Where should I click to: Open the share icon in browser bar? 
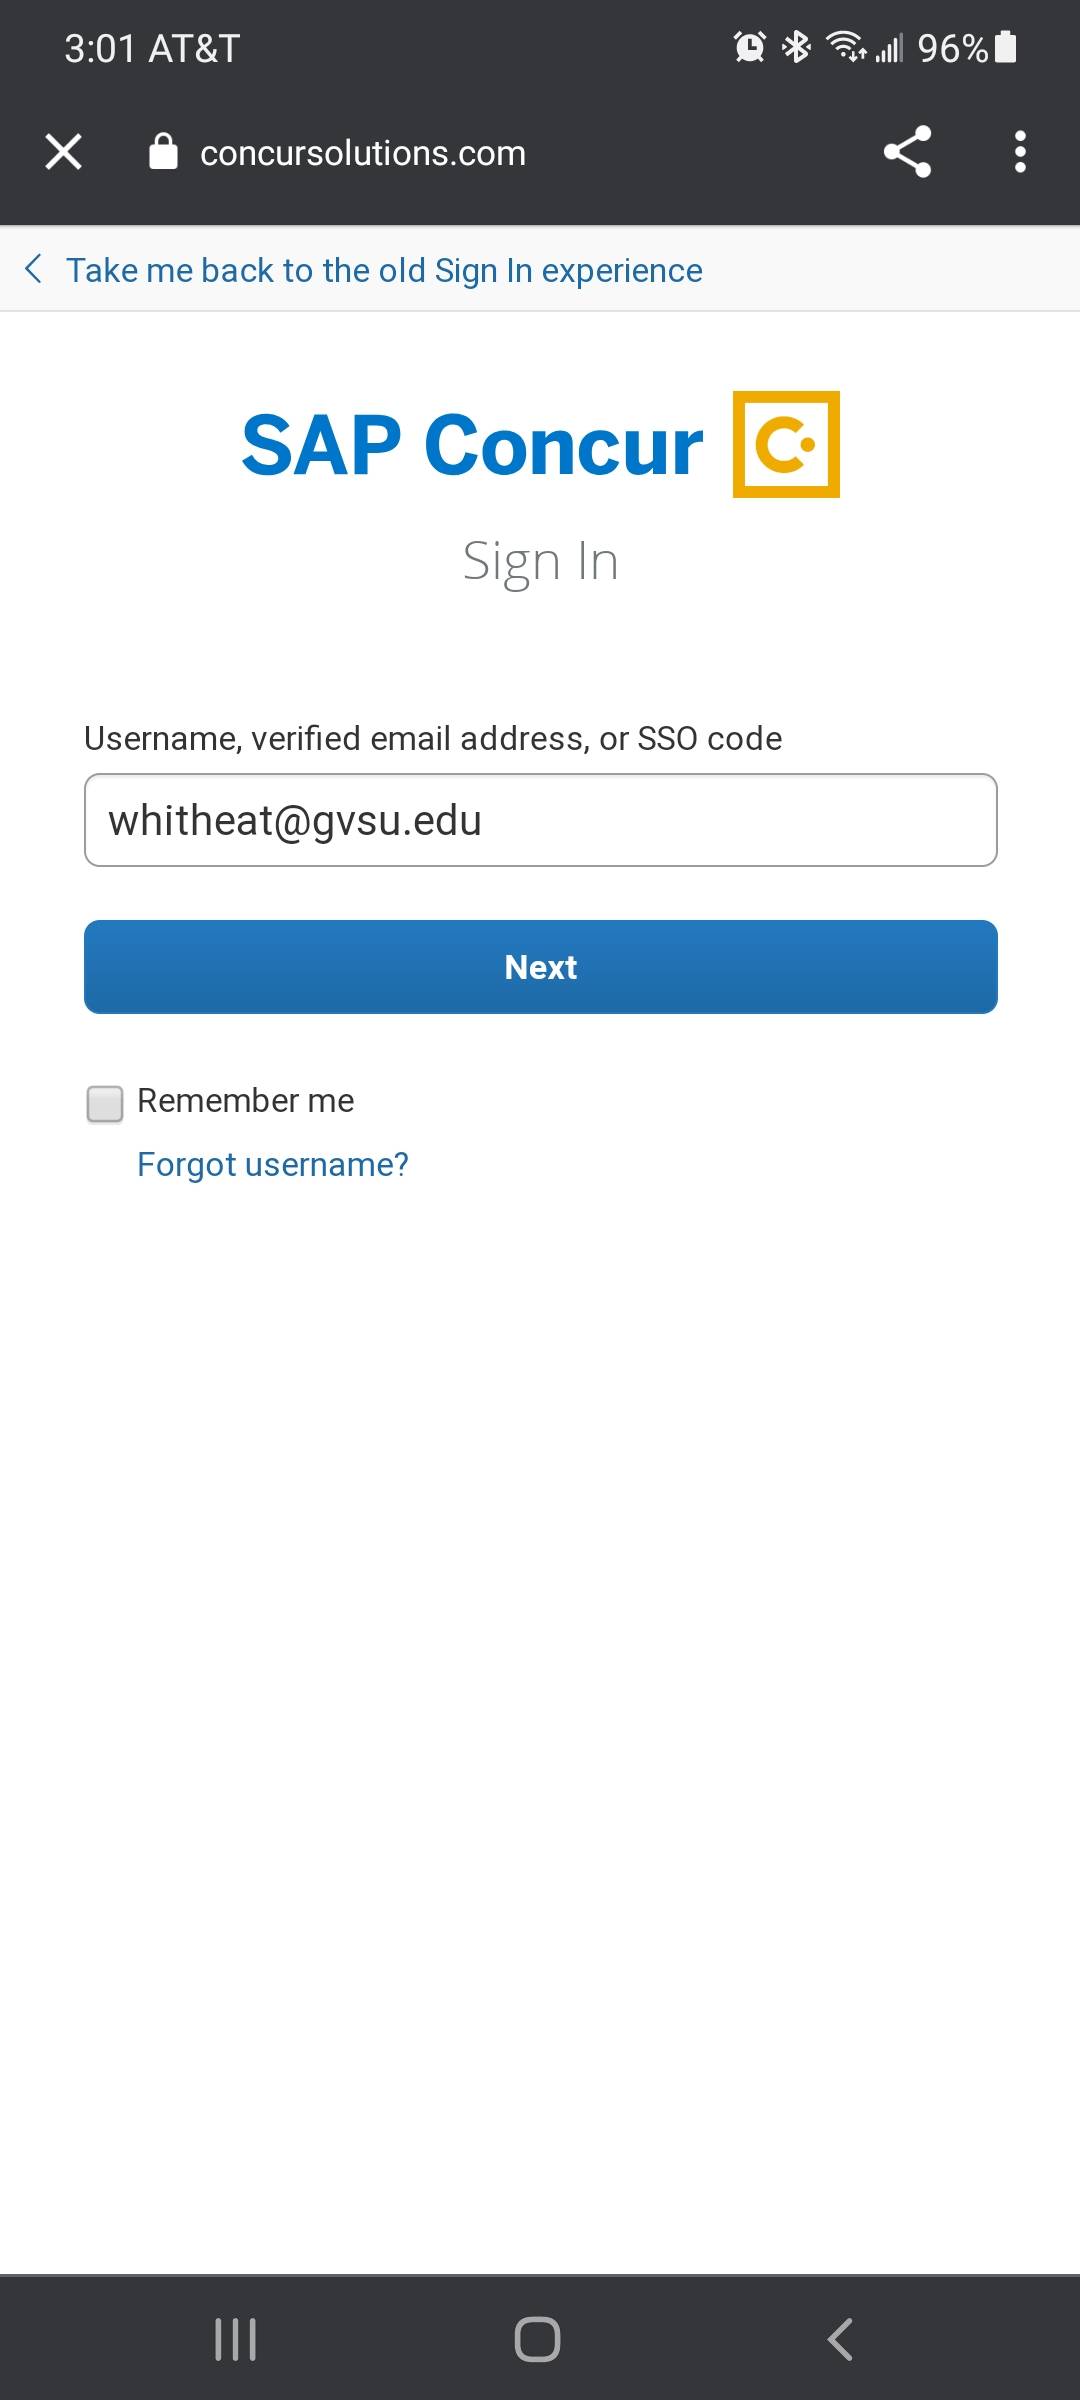907,152
